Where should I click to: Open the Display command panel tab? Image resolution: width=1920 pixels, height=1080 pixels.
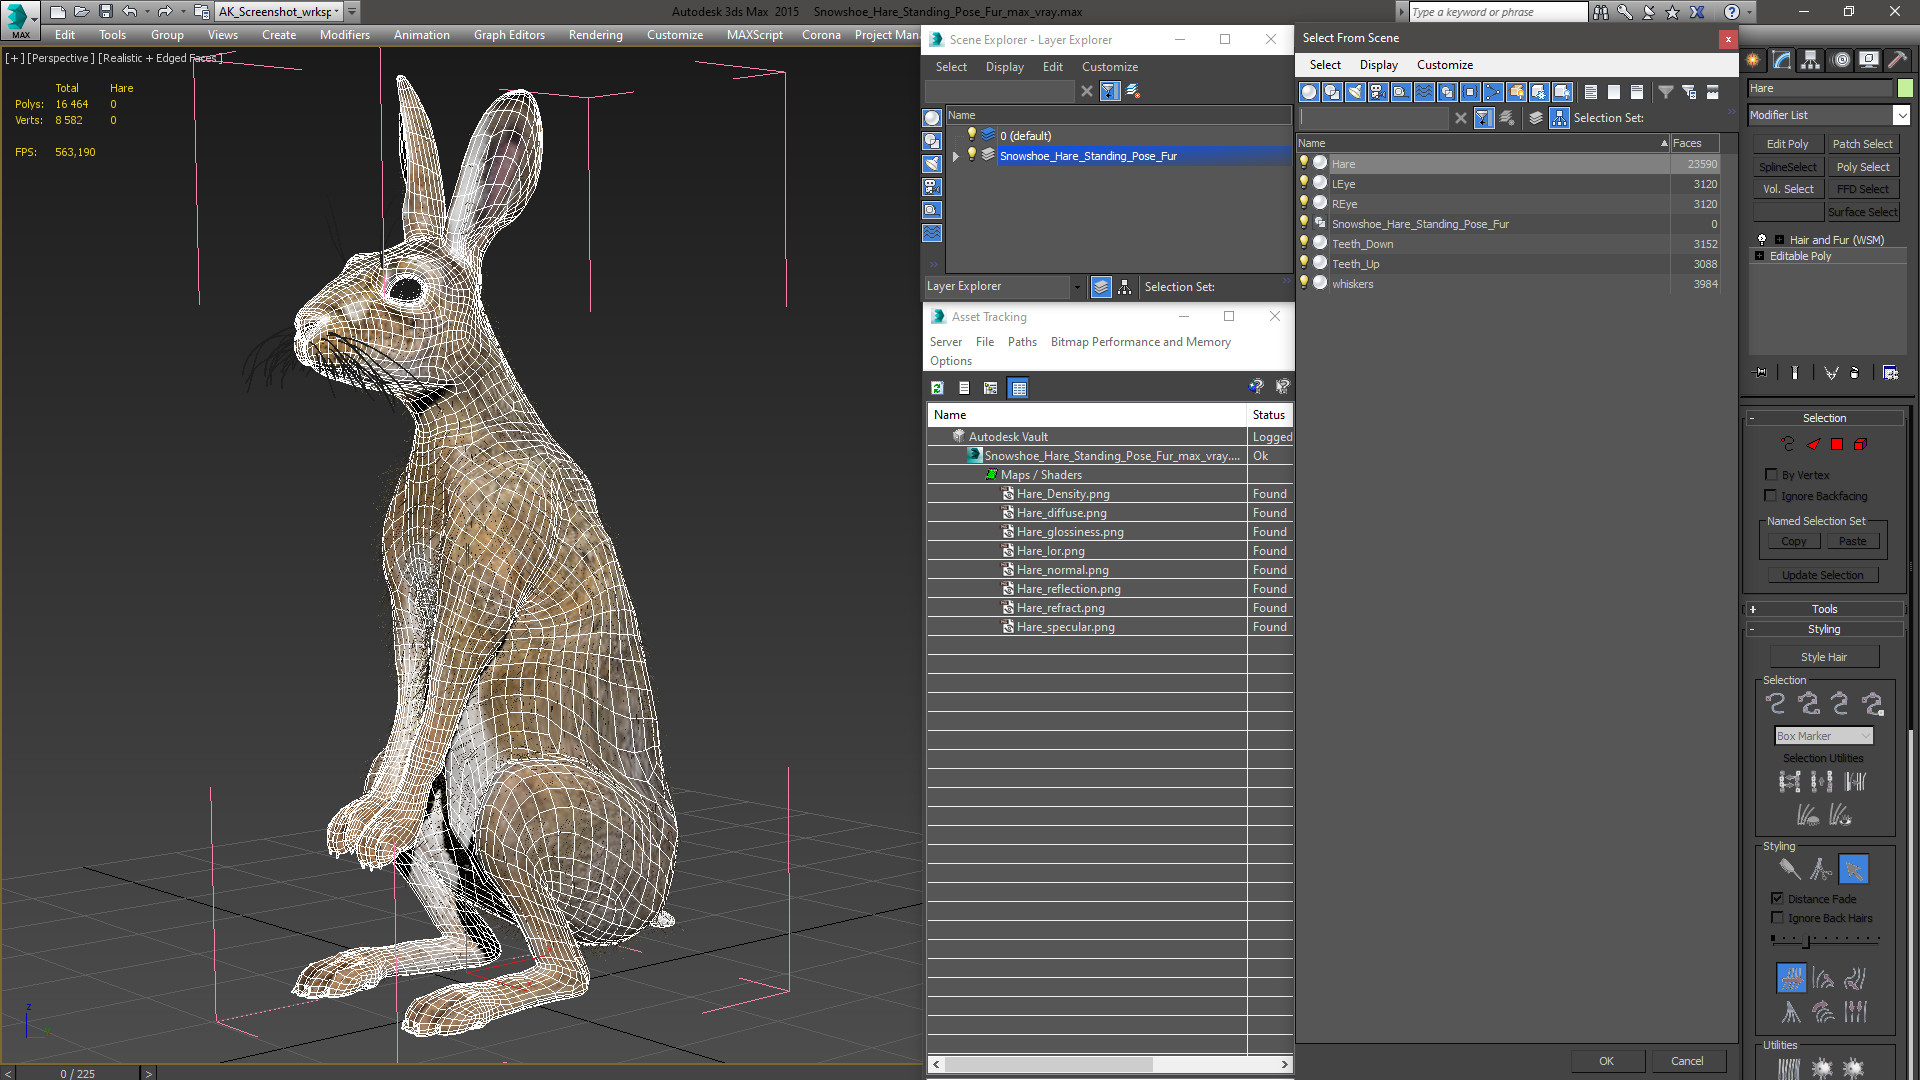coord(1868,60)
